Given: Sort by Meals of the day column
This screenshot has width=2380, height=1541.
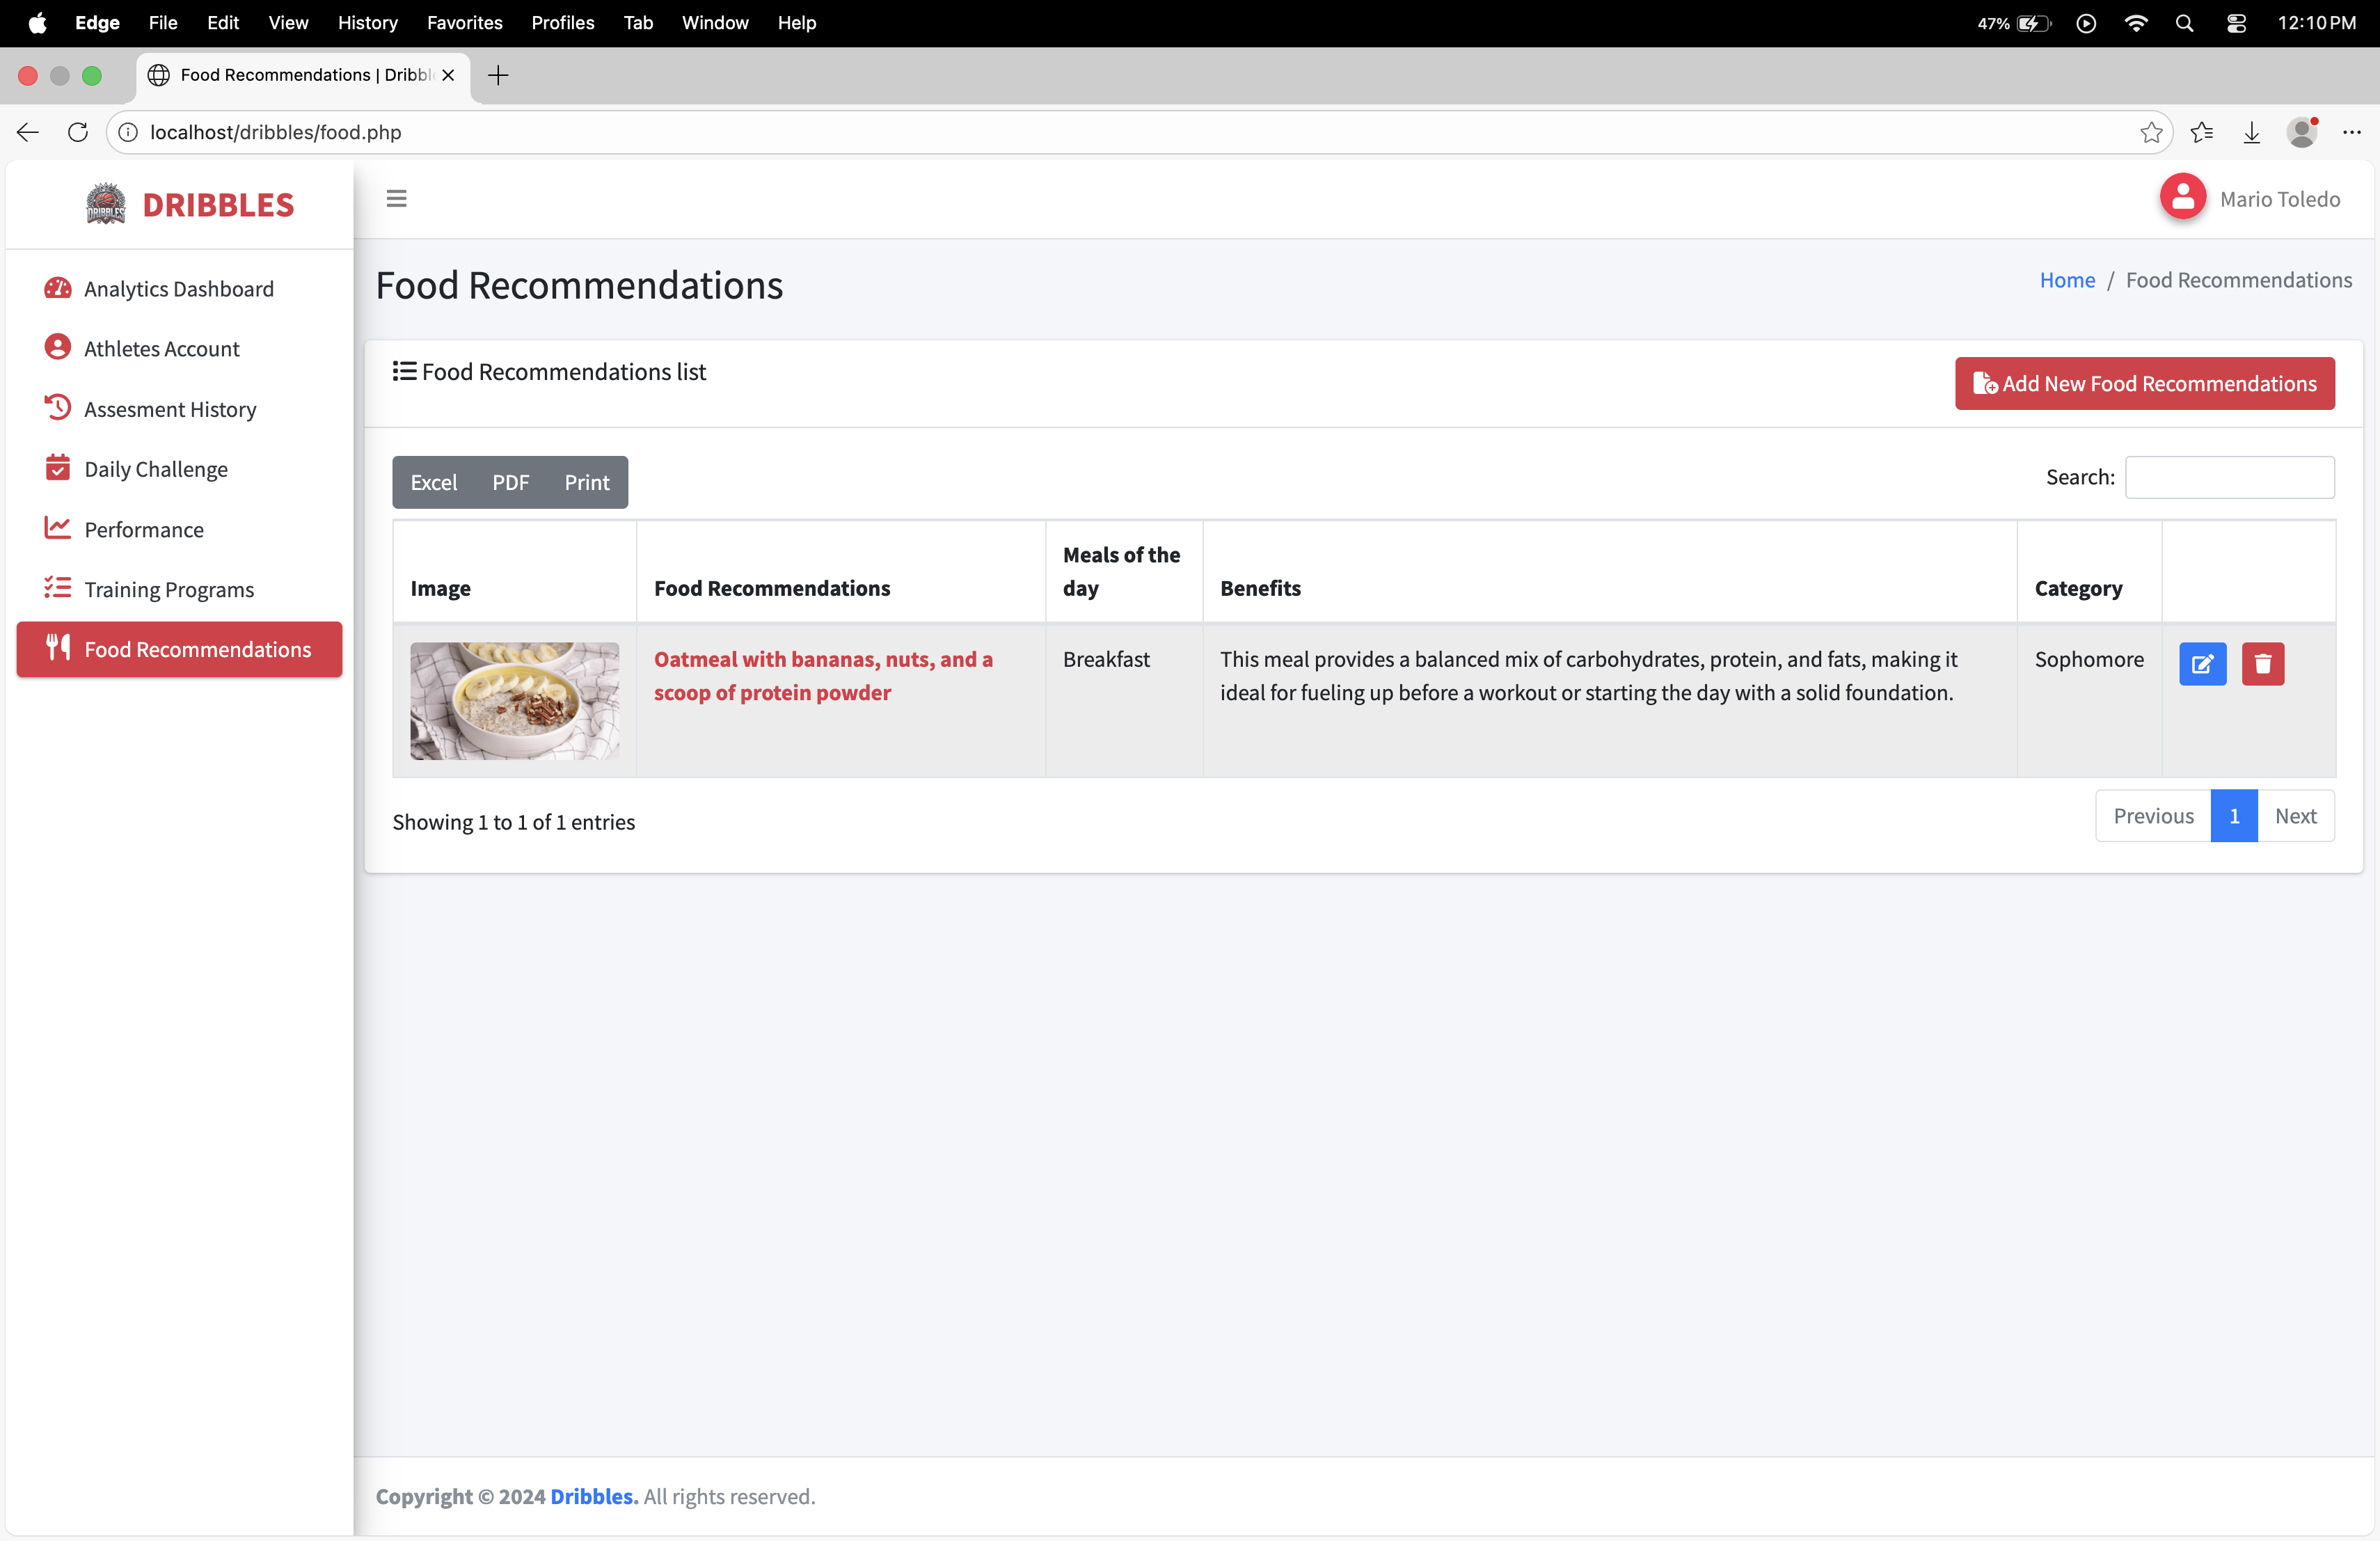Looking at the screenshot, I should point(1121,571).
